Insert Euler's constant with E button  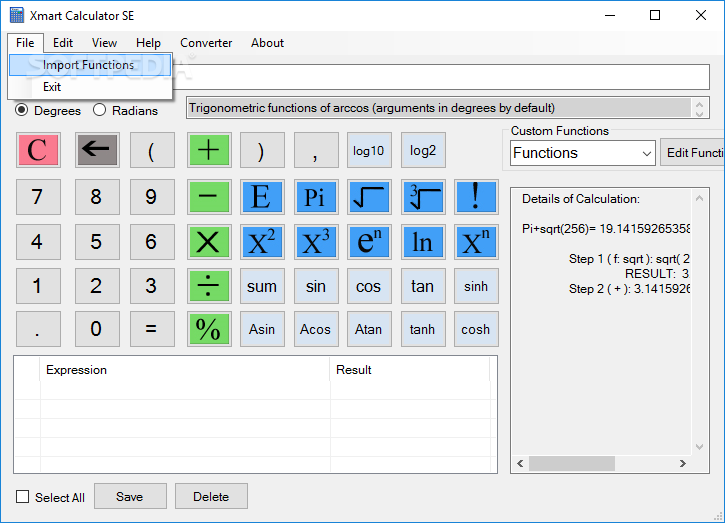(262, 197)
